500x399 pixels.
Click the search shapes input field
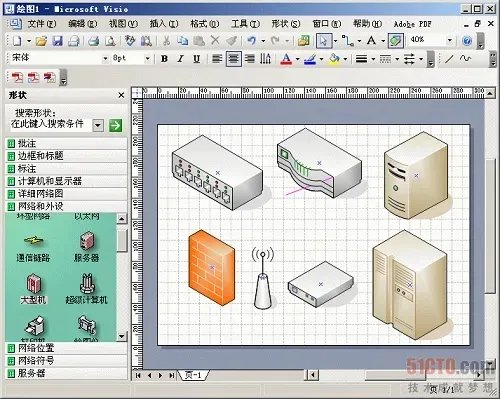[50, 125]
